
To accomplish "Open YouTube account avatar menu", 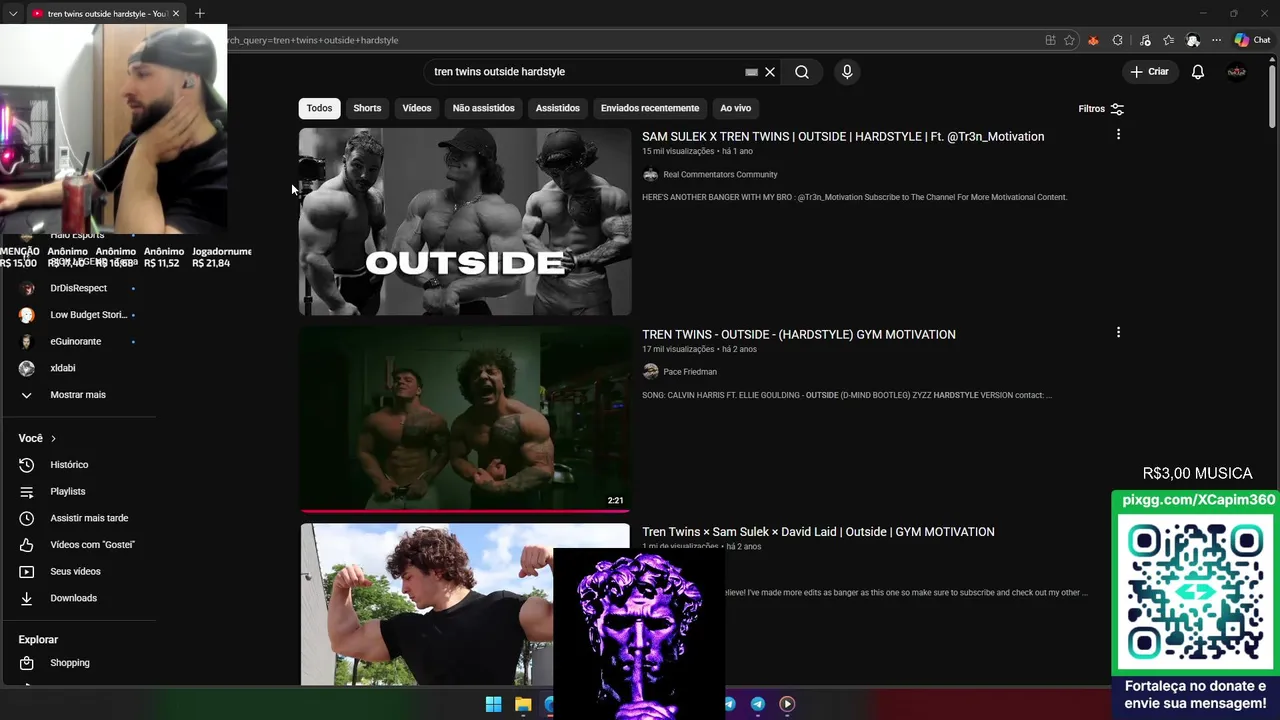I will pos(1237,72).
